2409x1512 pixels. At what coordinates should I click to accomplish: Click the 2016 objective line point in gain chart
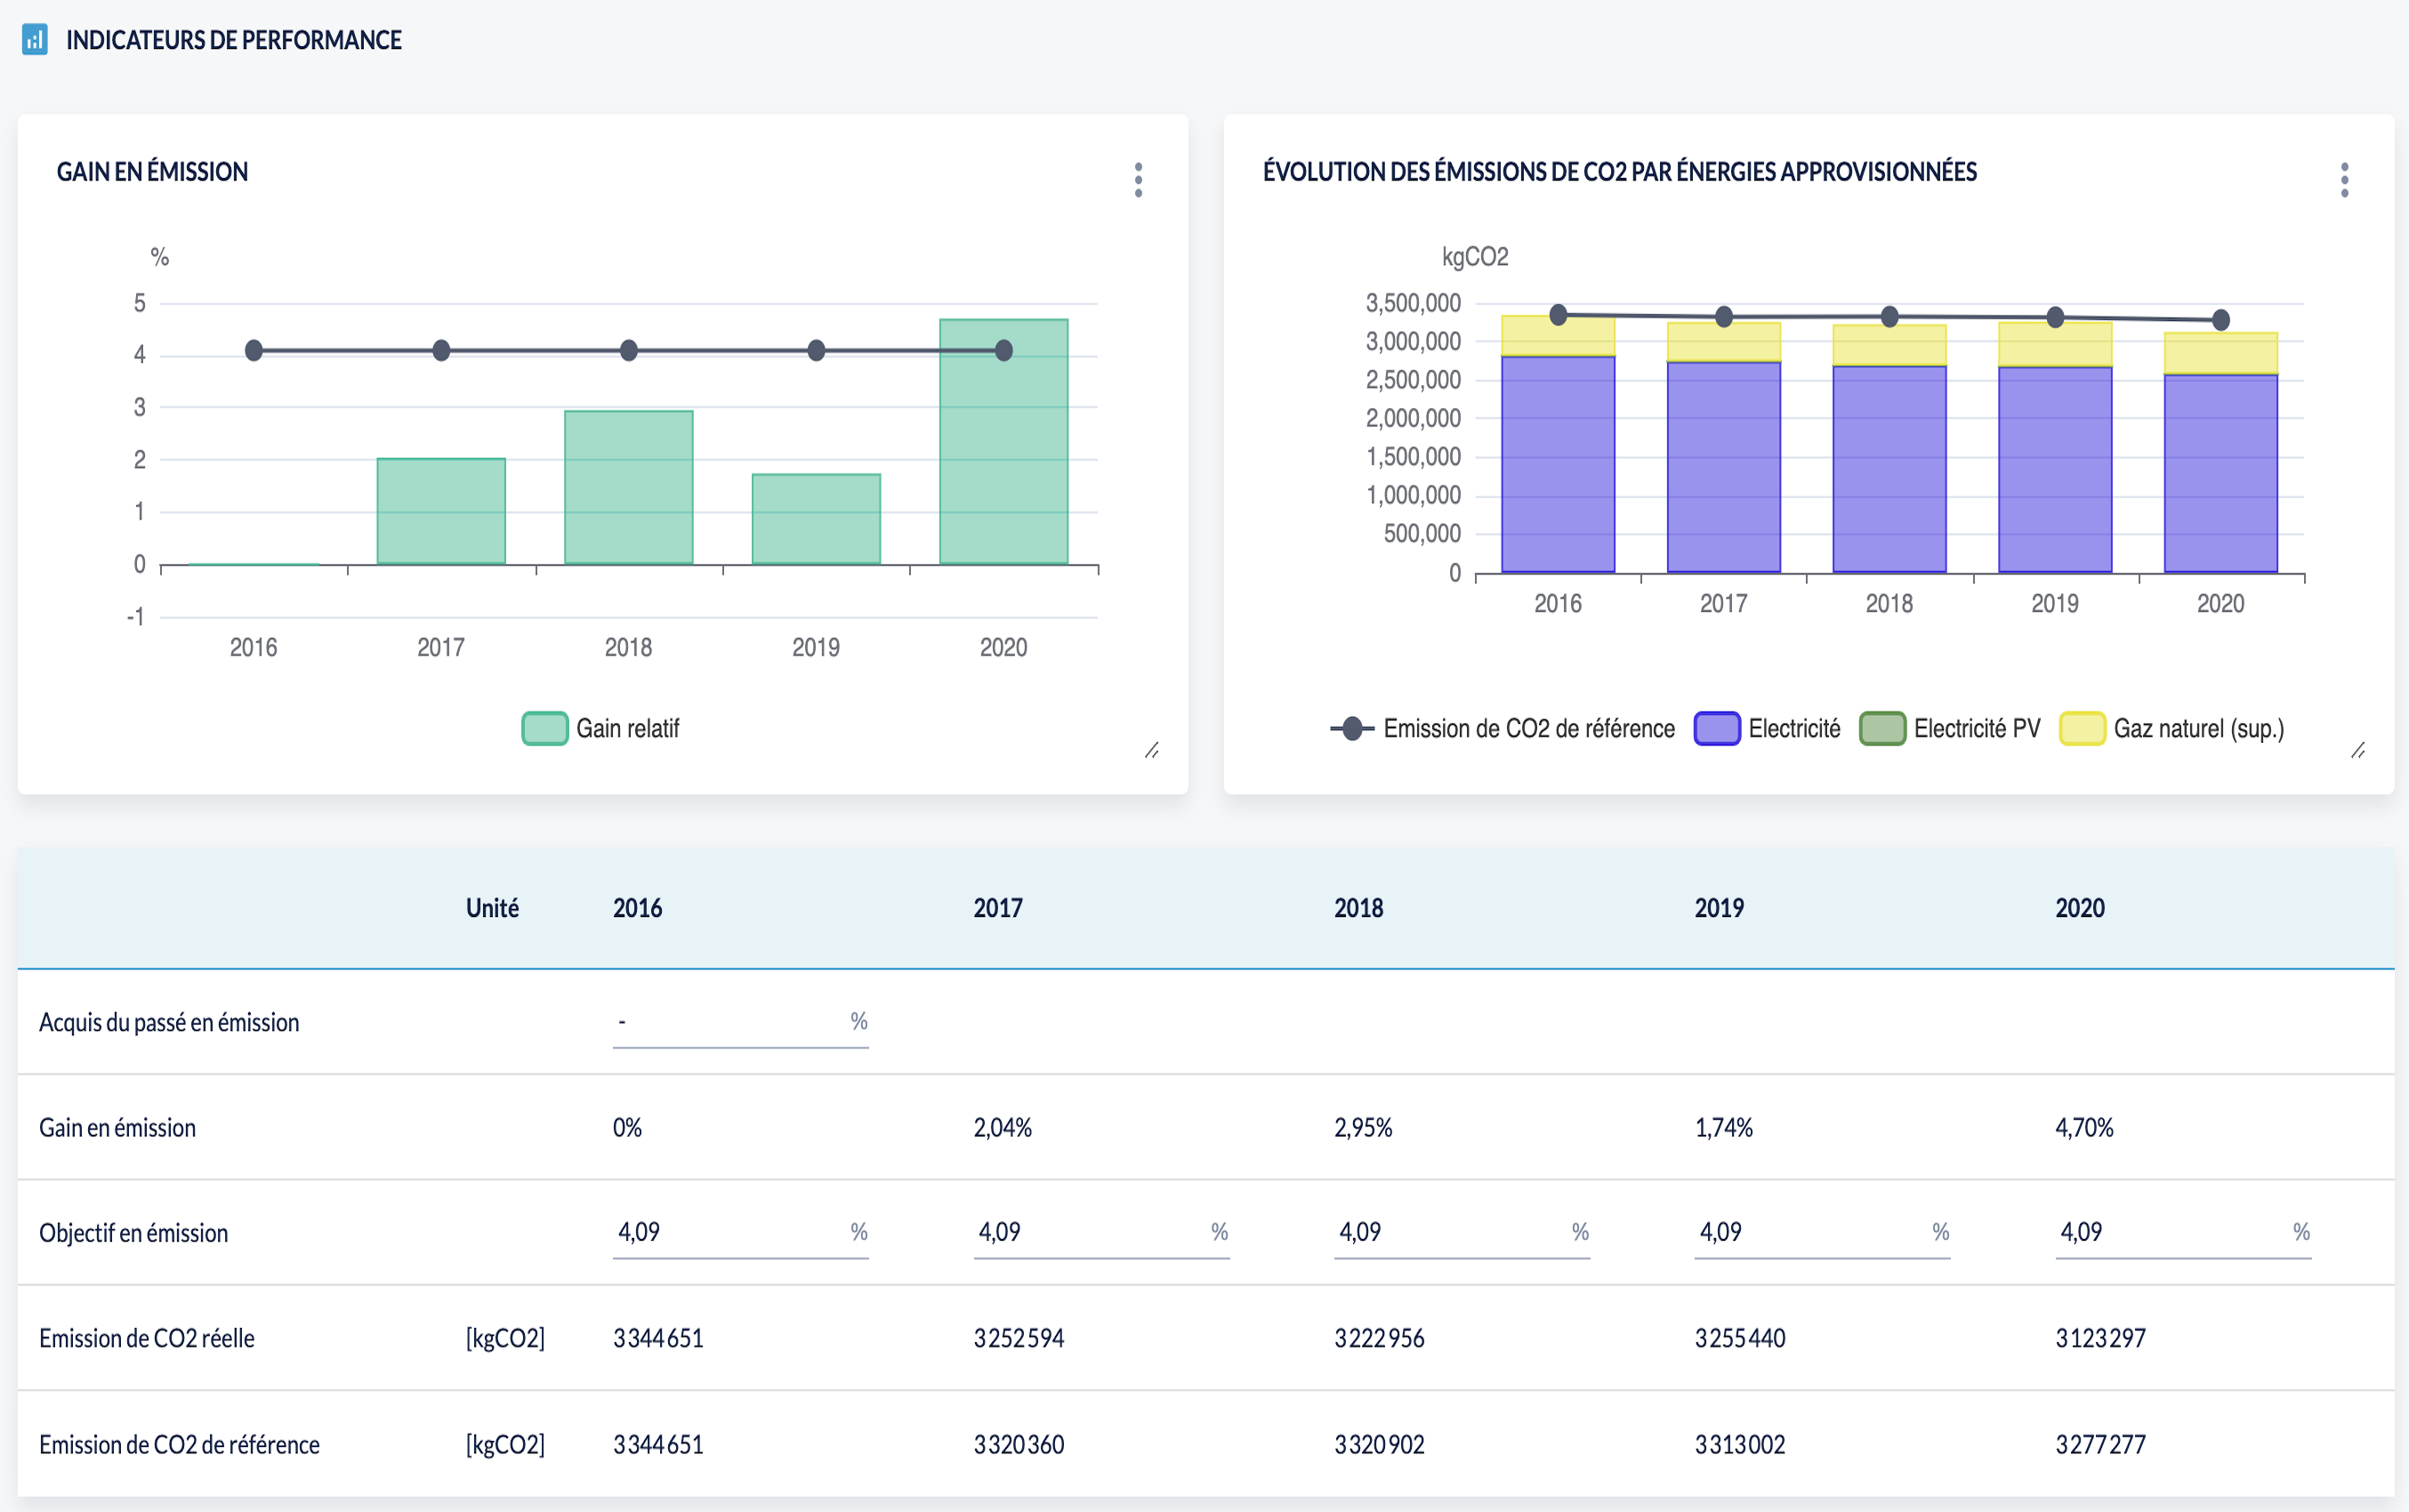(x=254, y=351)
